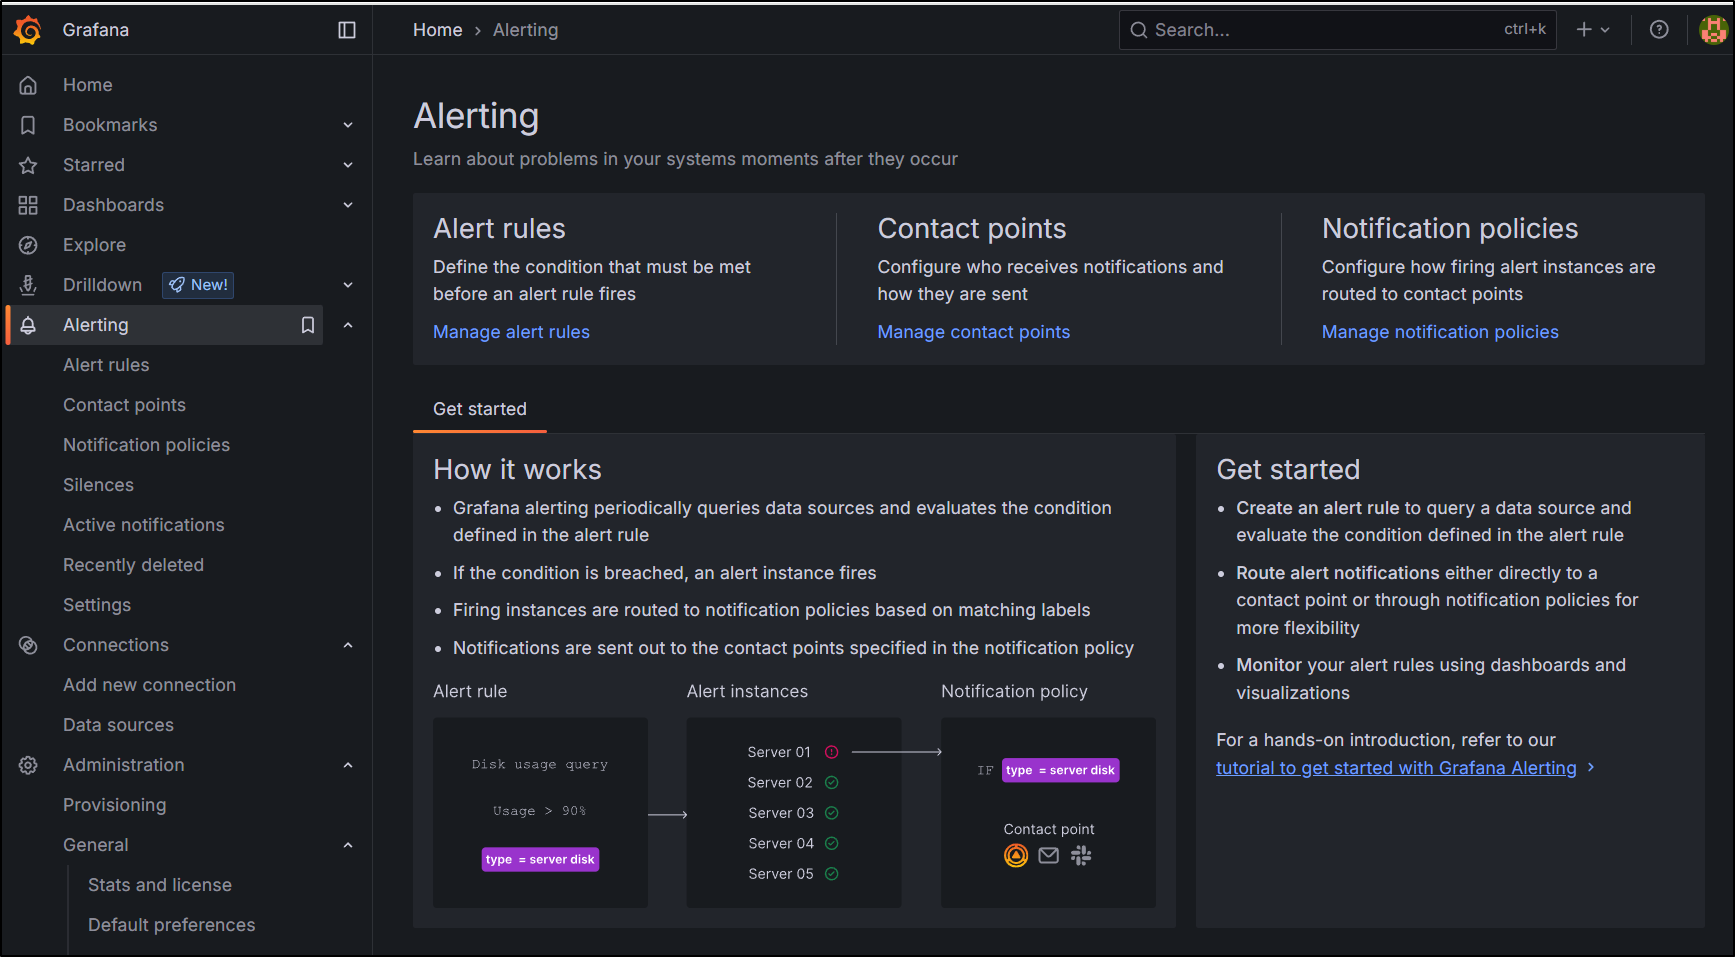This screenshot has height=957, width=1735.
Task: Click the email envelope contact point icon
Action: 1048,855
